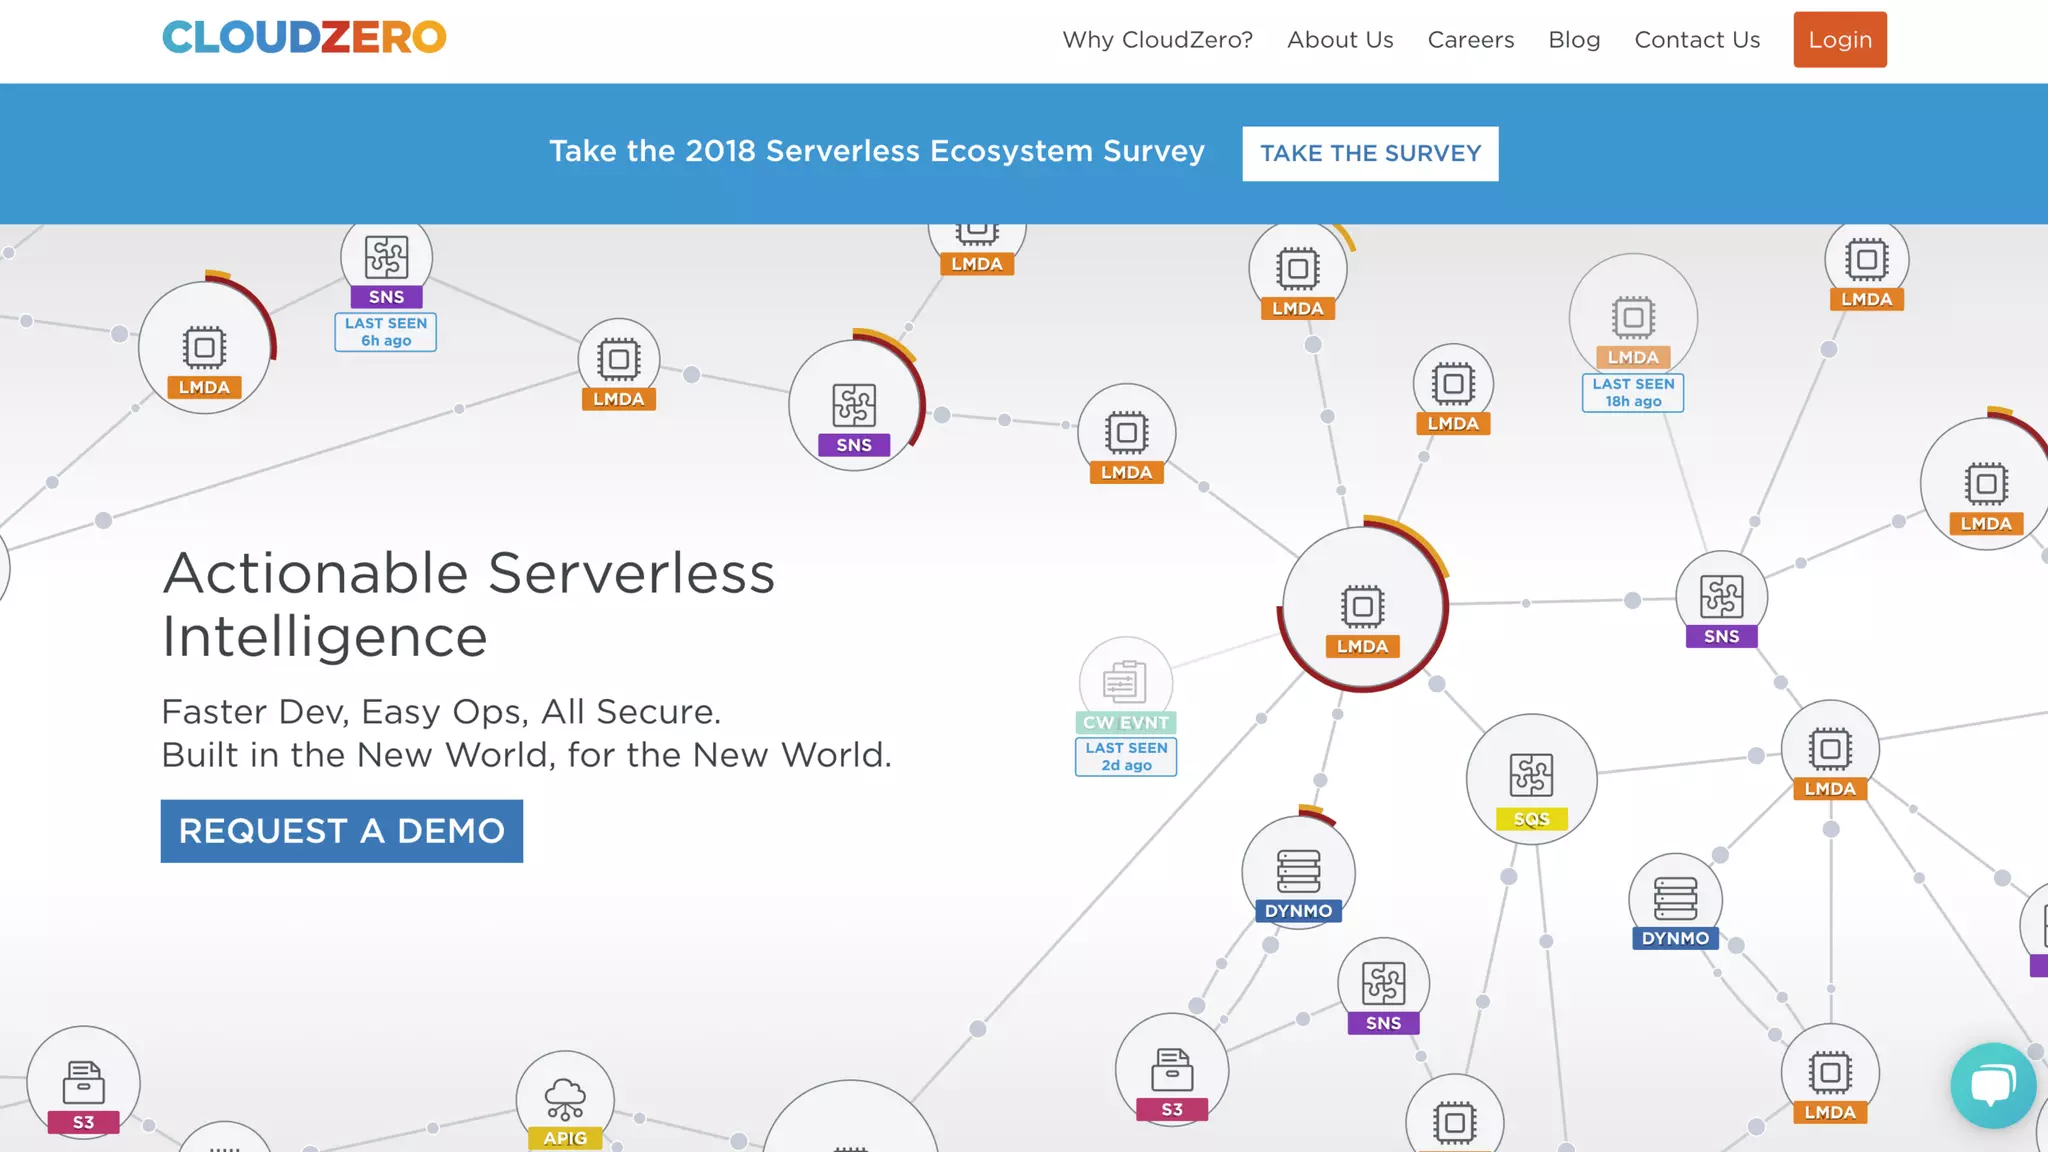Open the Careers page
Screen dimensions: 2048x1152
pyautogui.click(x=1470, y=40)
